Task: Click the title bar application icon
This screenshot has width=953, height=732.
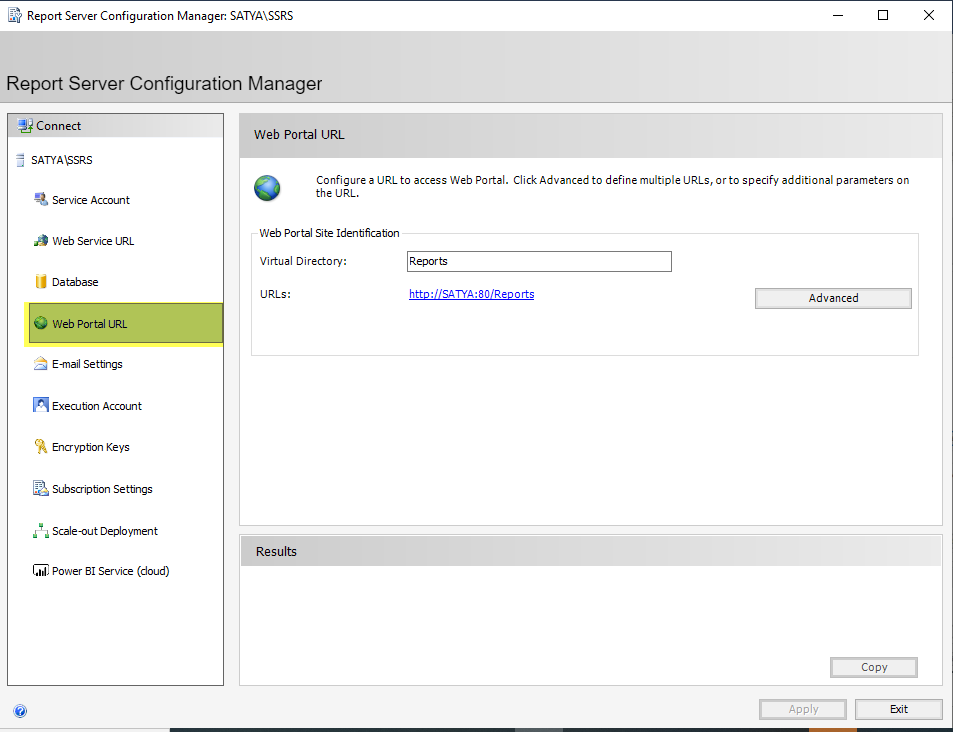Action: tap(14, 15)
